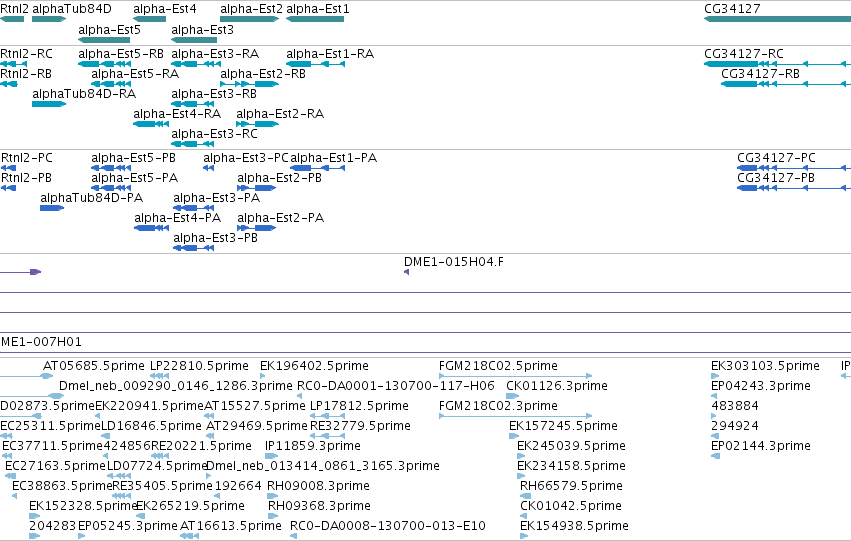851x541 pixels.
Task: Click transcript alpha-Est4-RA
Action: 177,114
